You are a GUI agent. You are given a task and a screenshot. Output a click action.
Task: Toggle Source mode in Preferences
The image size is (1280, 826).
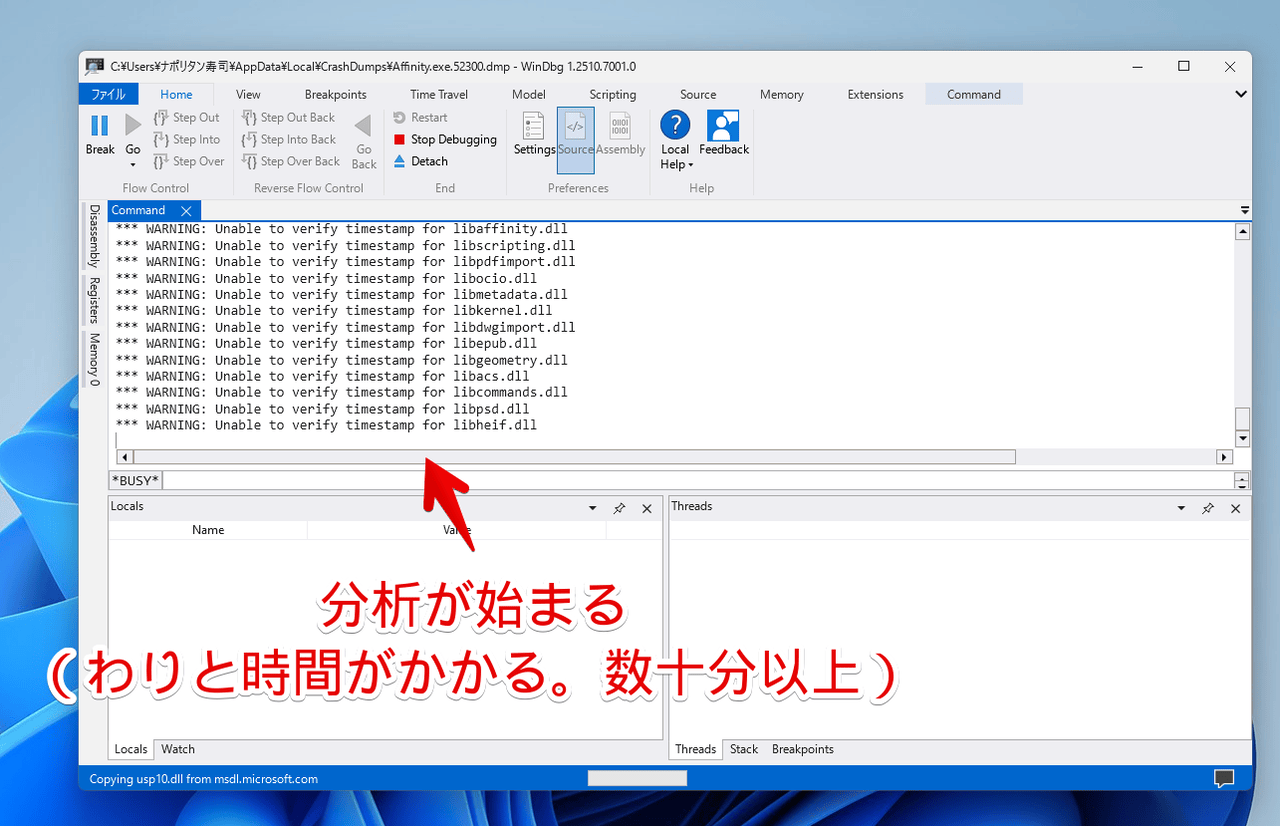point(575,127)
